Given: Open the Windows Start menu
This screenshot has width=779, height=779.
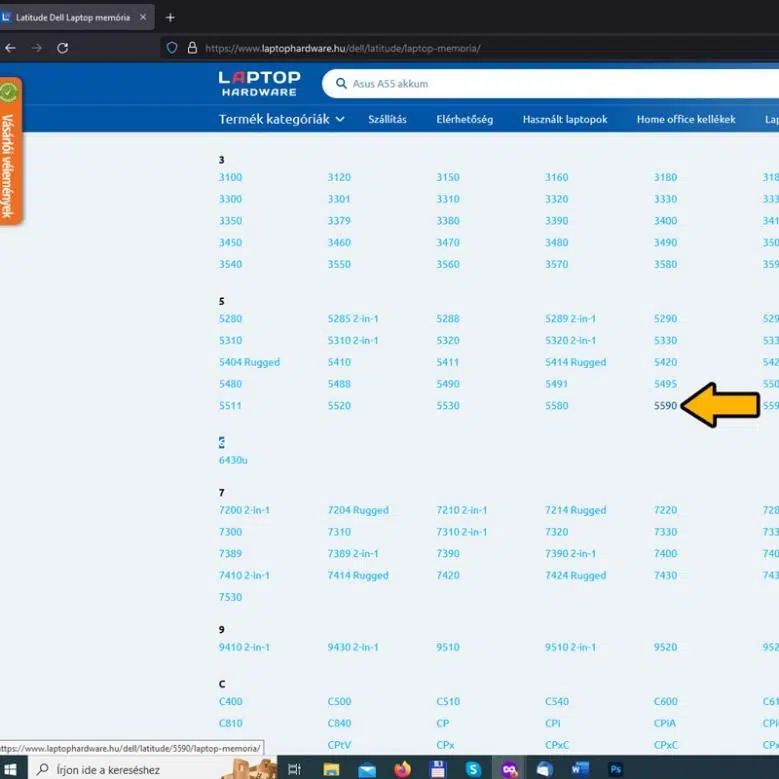Looking at the screenshot, I should click(10, 770).
